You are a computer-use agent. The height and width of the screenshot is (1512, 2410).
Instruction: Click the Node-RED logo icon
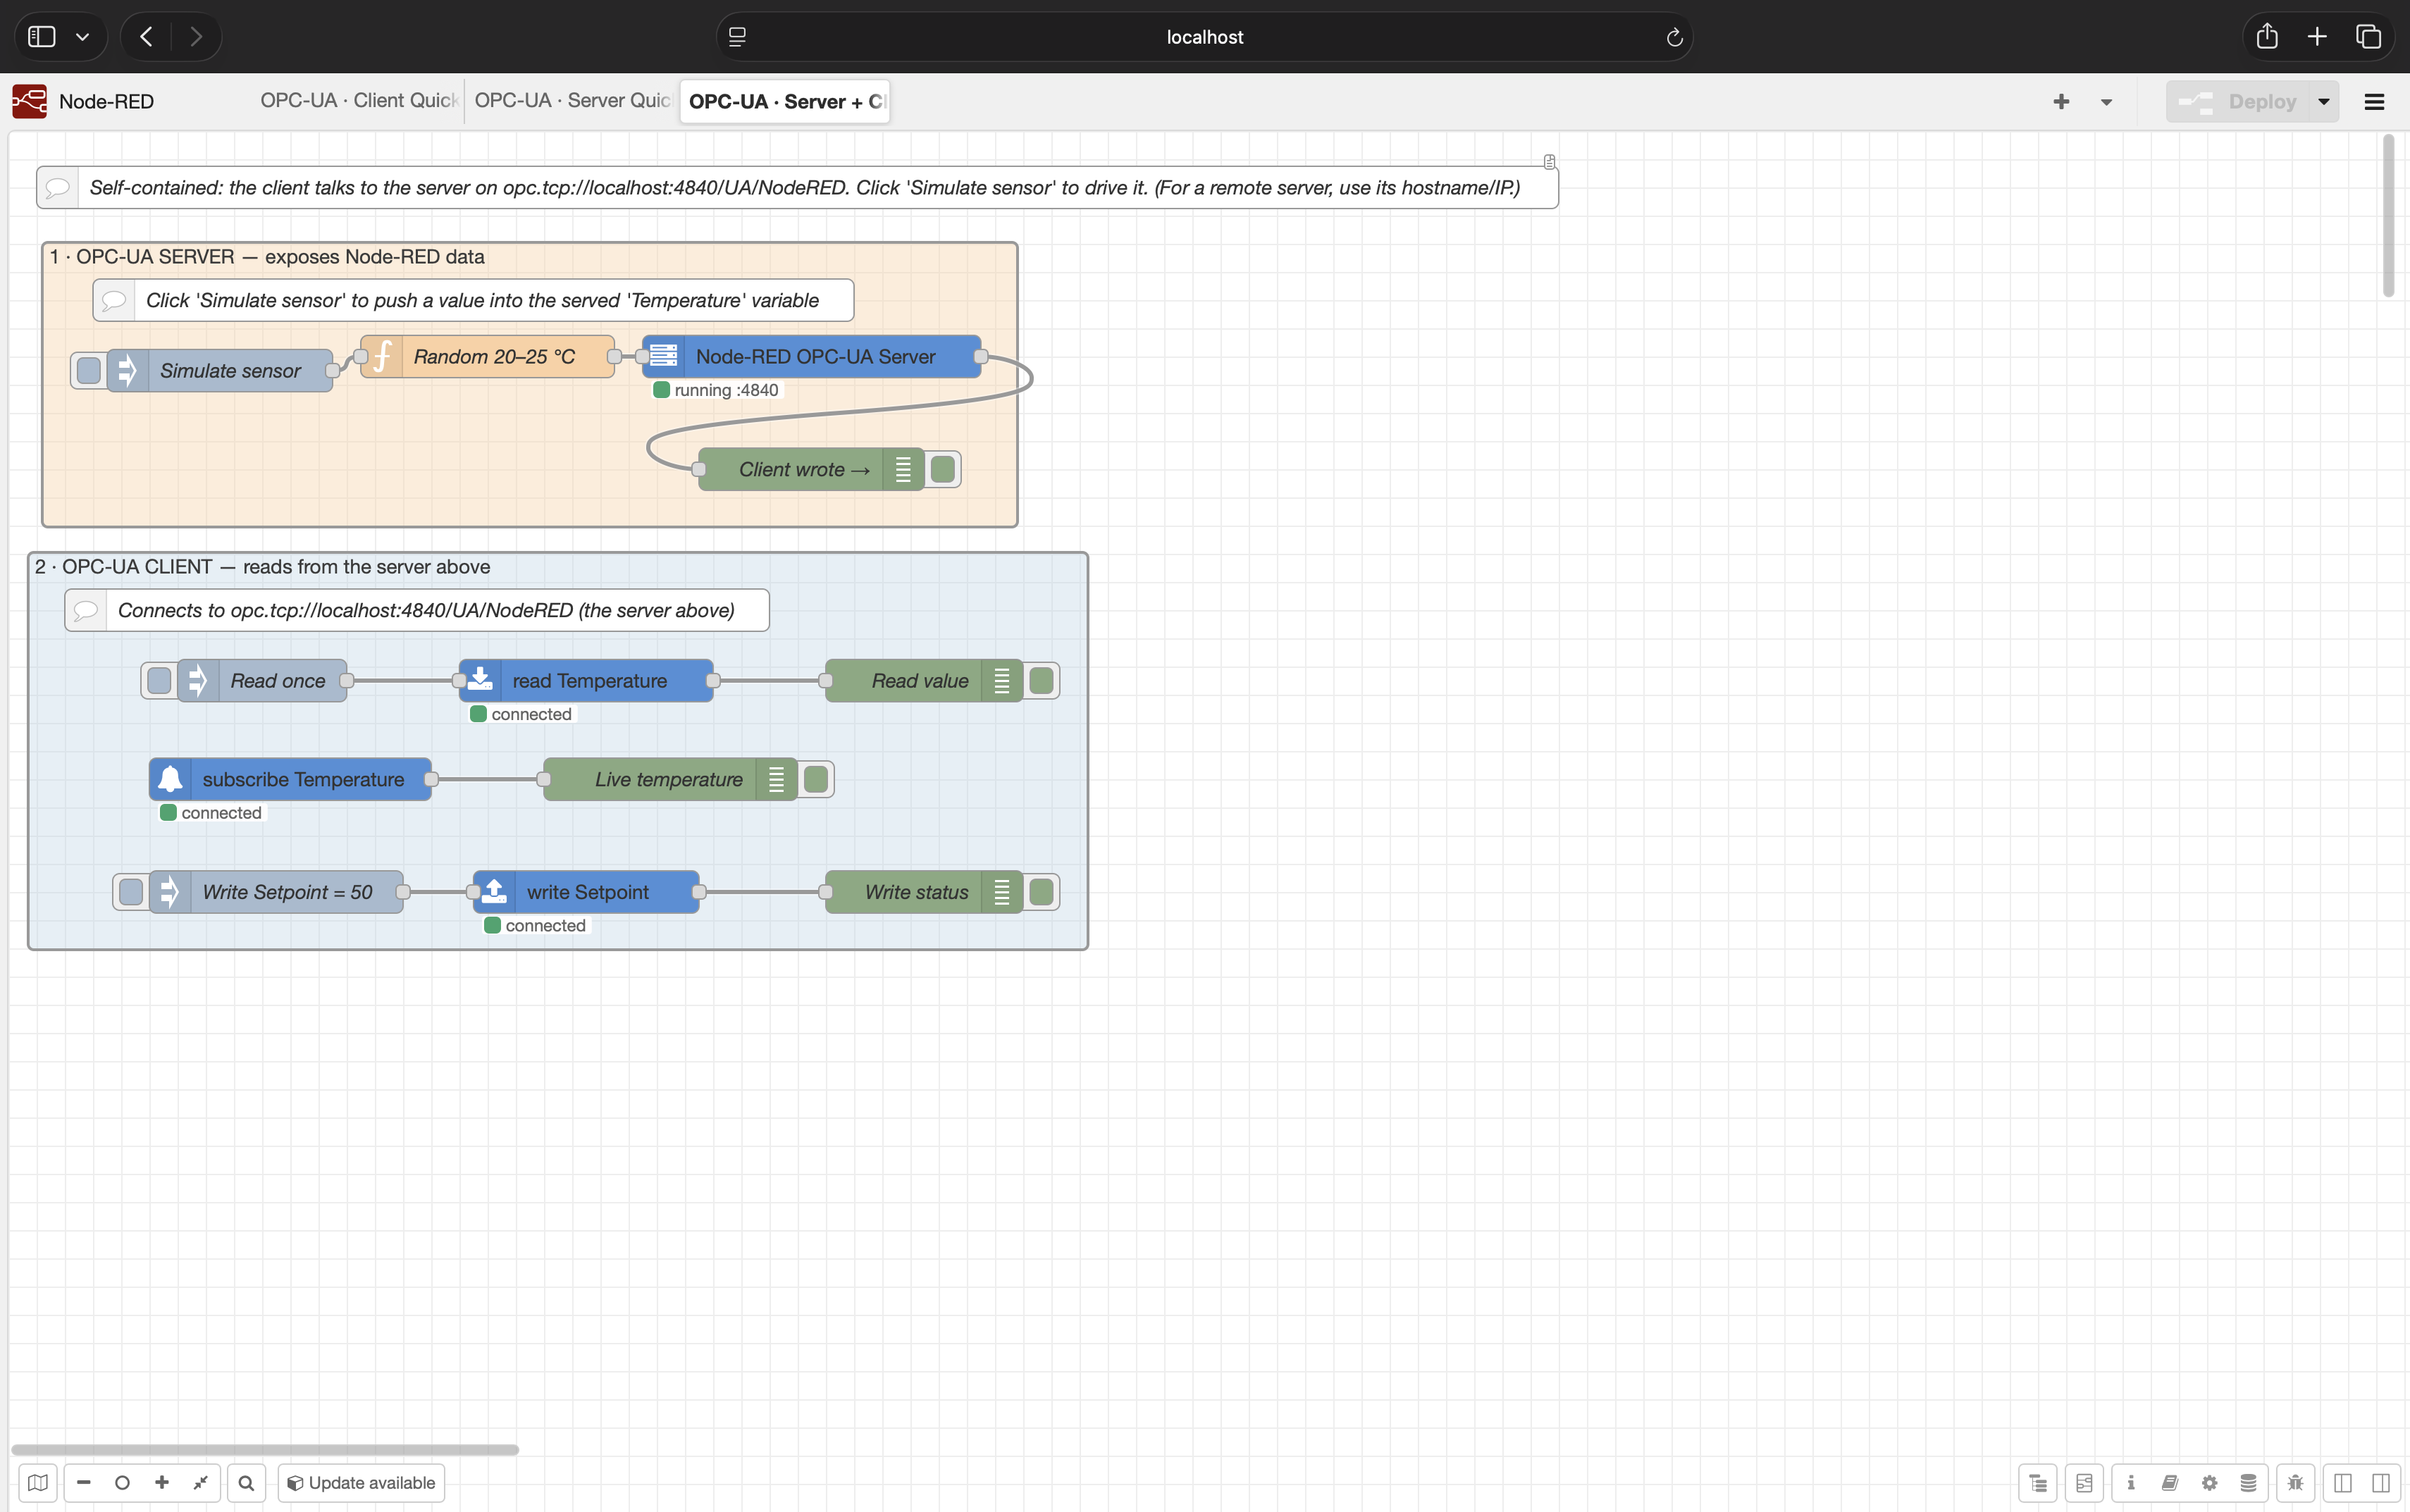click(x=30, y=101)
